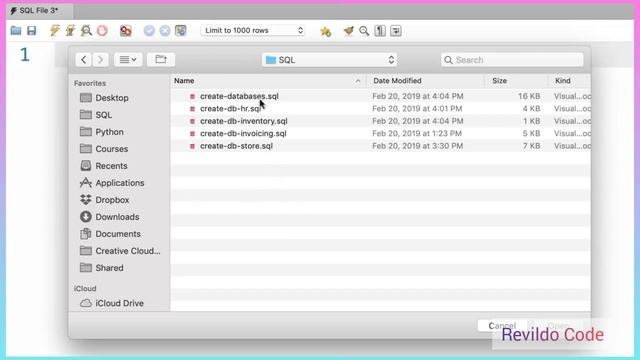This screenshot has width=640, height=360.
Task: Click the commit checkmark icon
Action: 149,31
